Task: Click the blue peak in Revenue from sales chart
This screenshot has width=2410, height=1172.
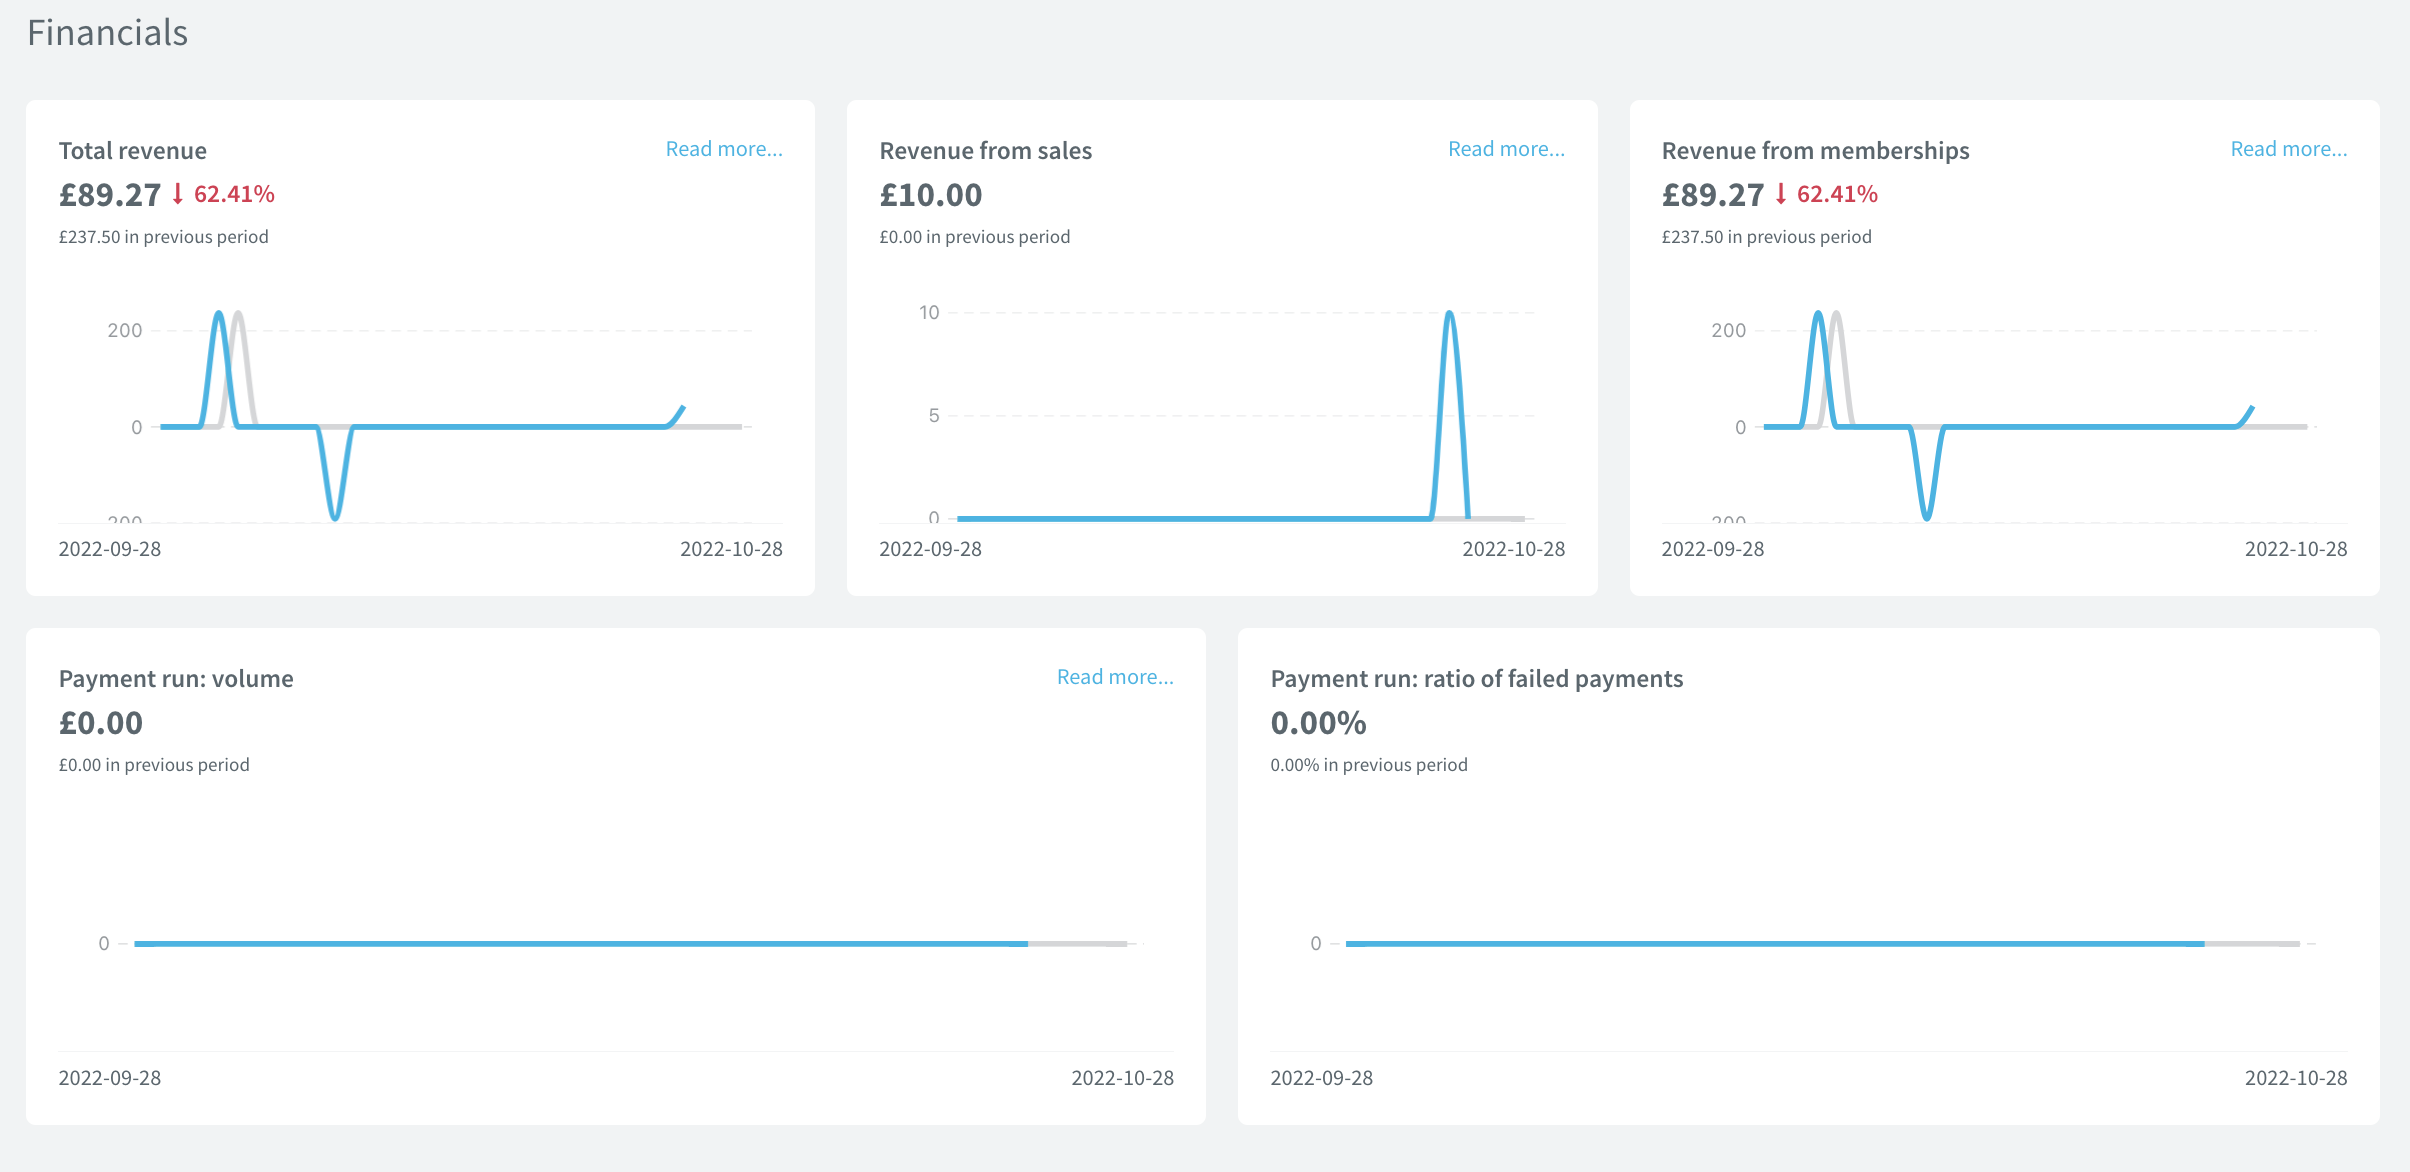Action: click(1449, 316)
